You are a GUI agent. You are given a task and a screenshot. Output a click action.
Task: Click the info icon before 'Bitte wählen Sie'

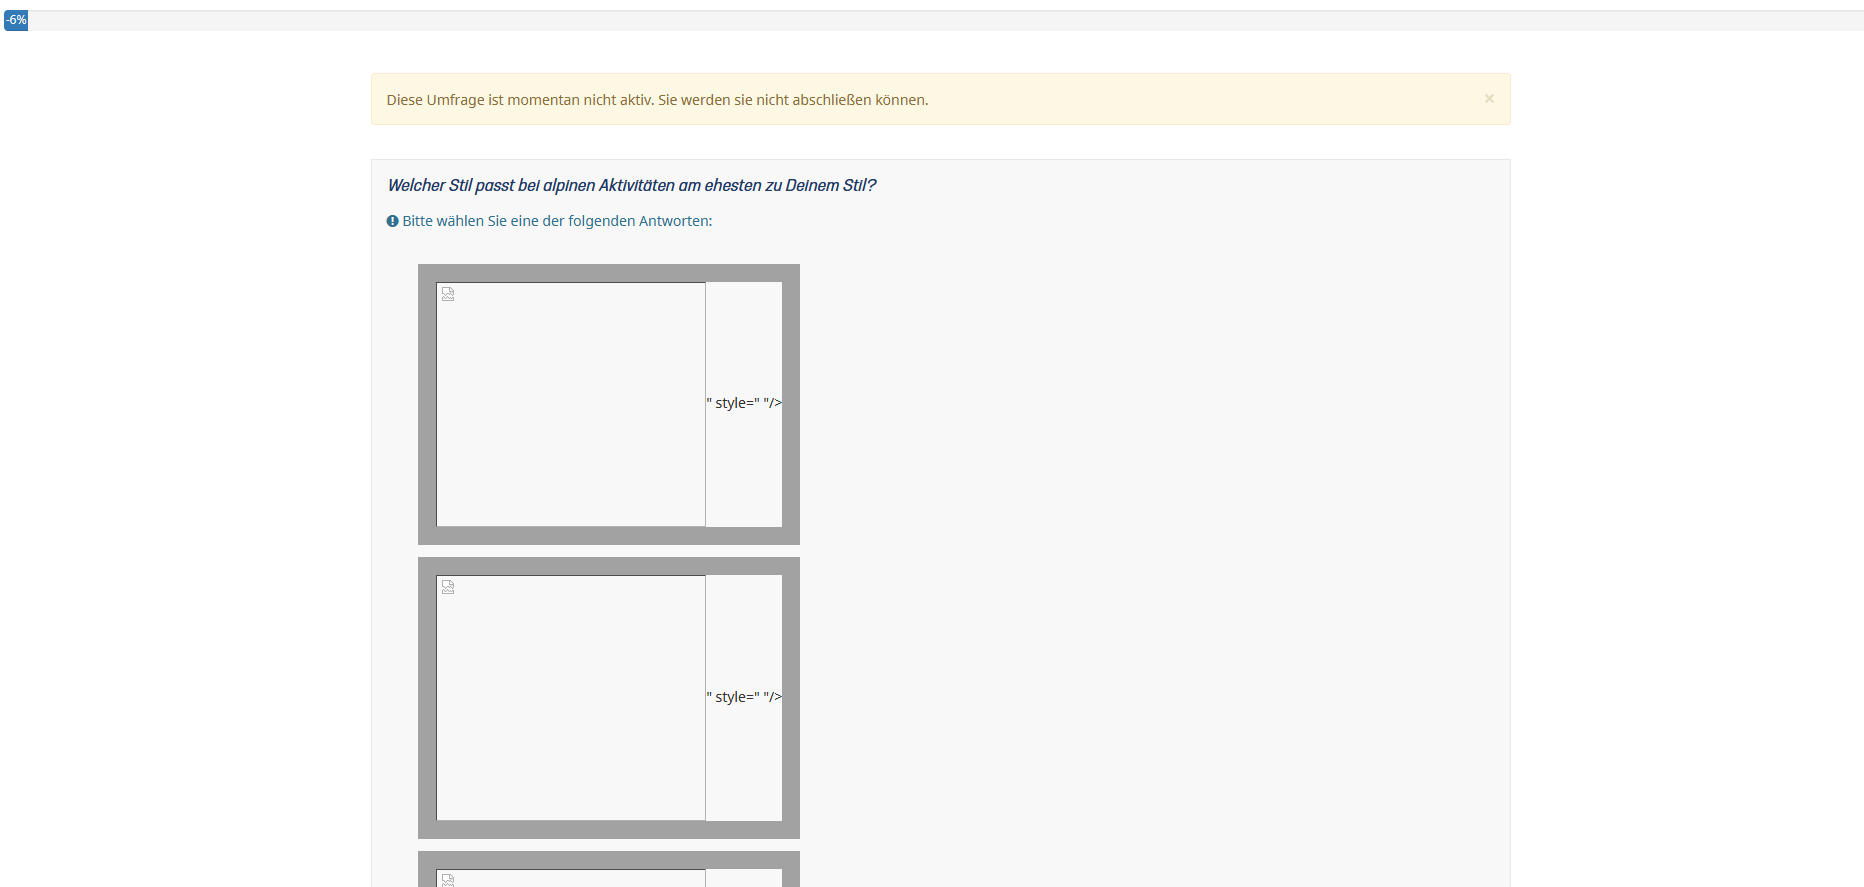[392, 221]
